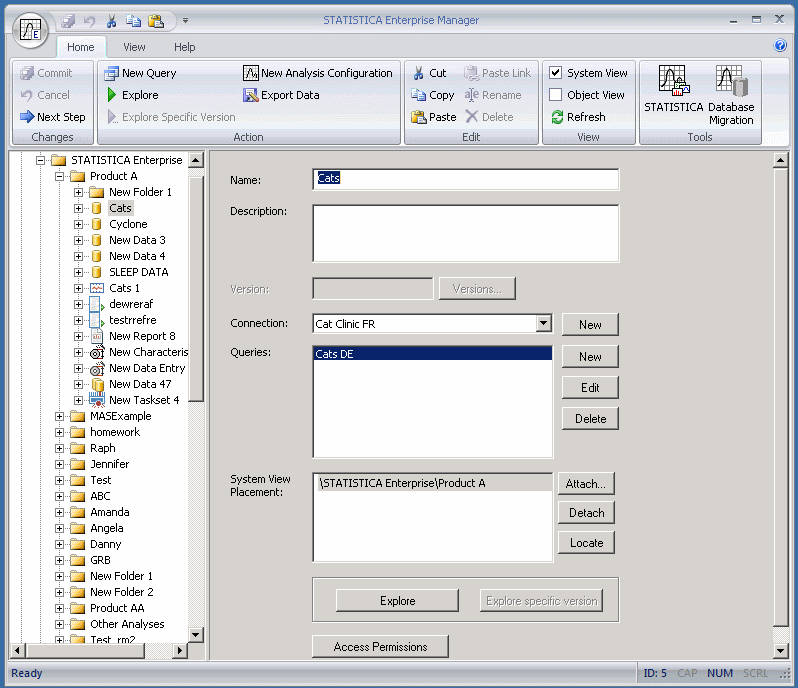The width and height of the screenshot is (798, 688).
Task: Expand the SLEEP DATA node
Action: 78,272
